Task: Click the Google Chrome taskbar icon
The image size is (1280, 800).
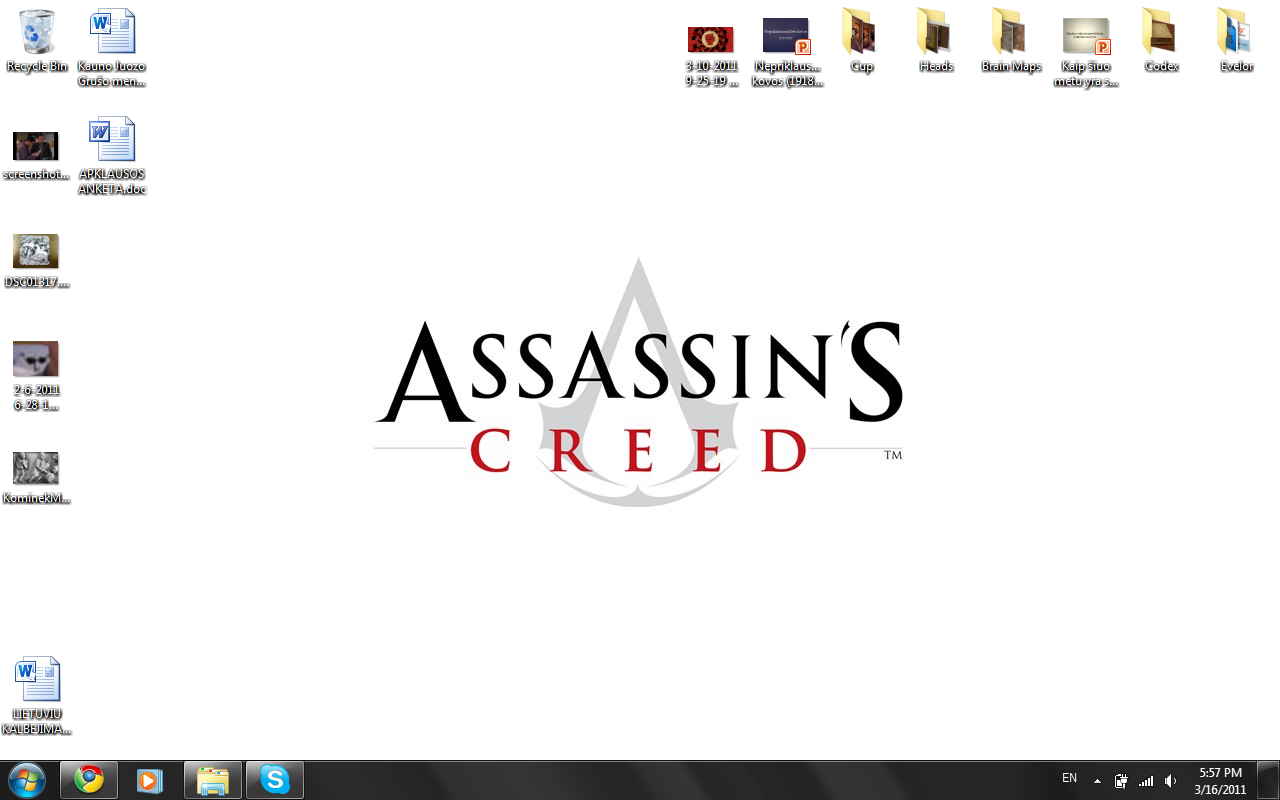Action: point(89,780)
